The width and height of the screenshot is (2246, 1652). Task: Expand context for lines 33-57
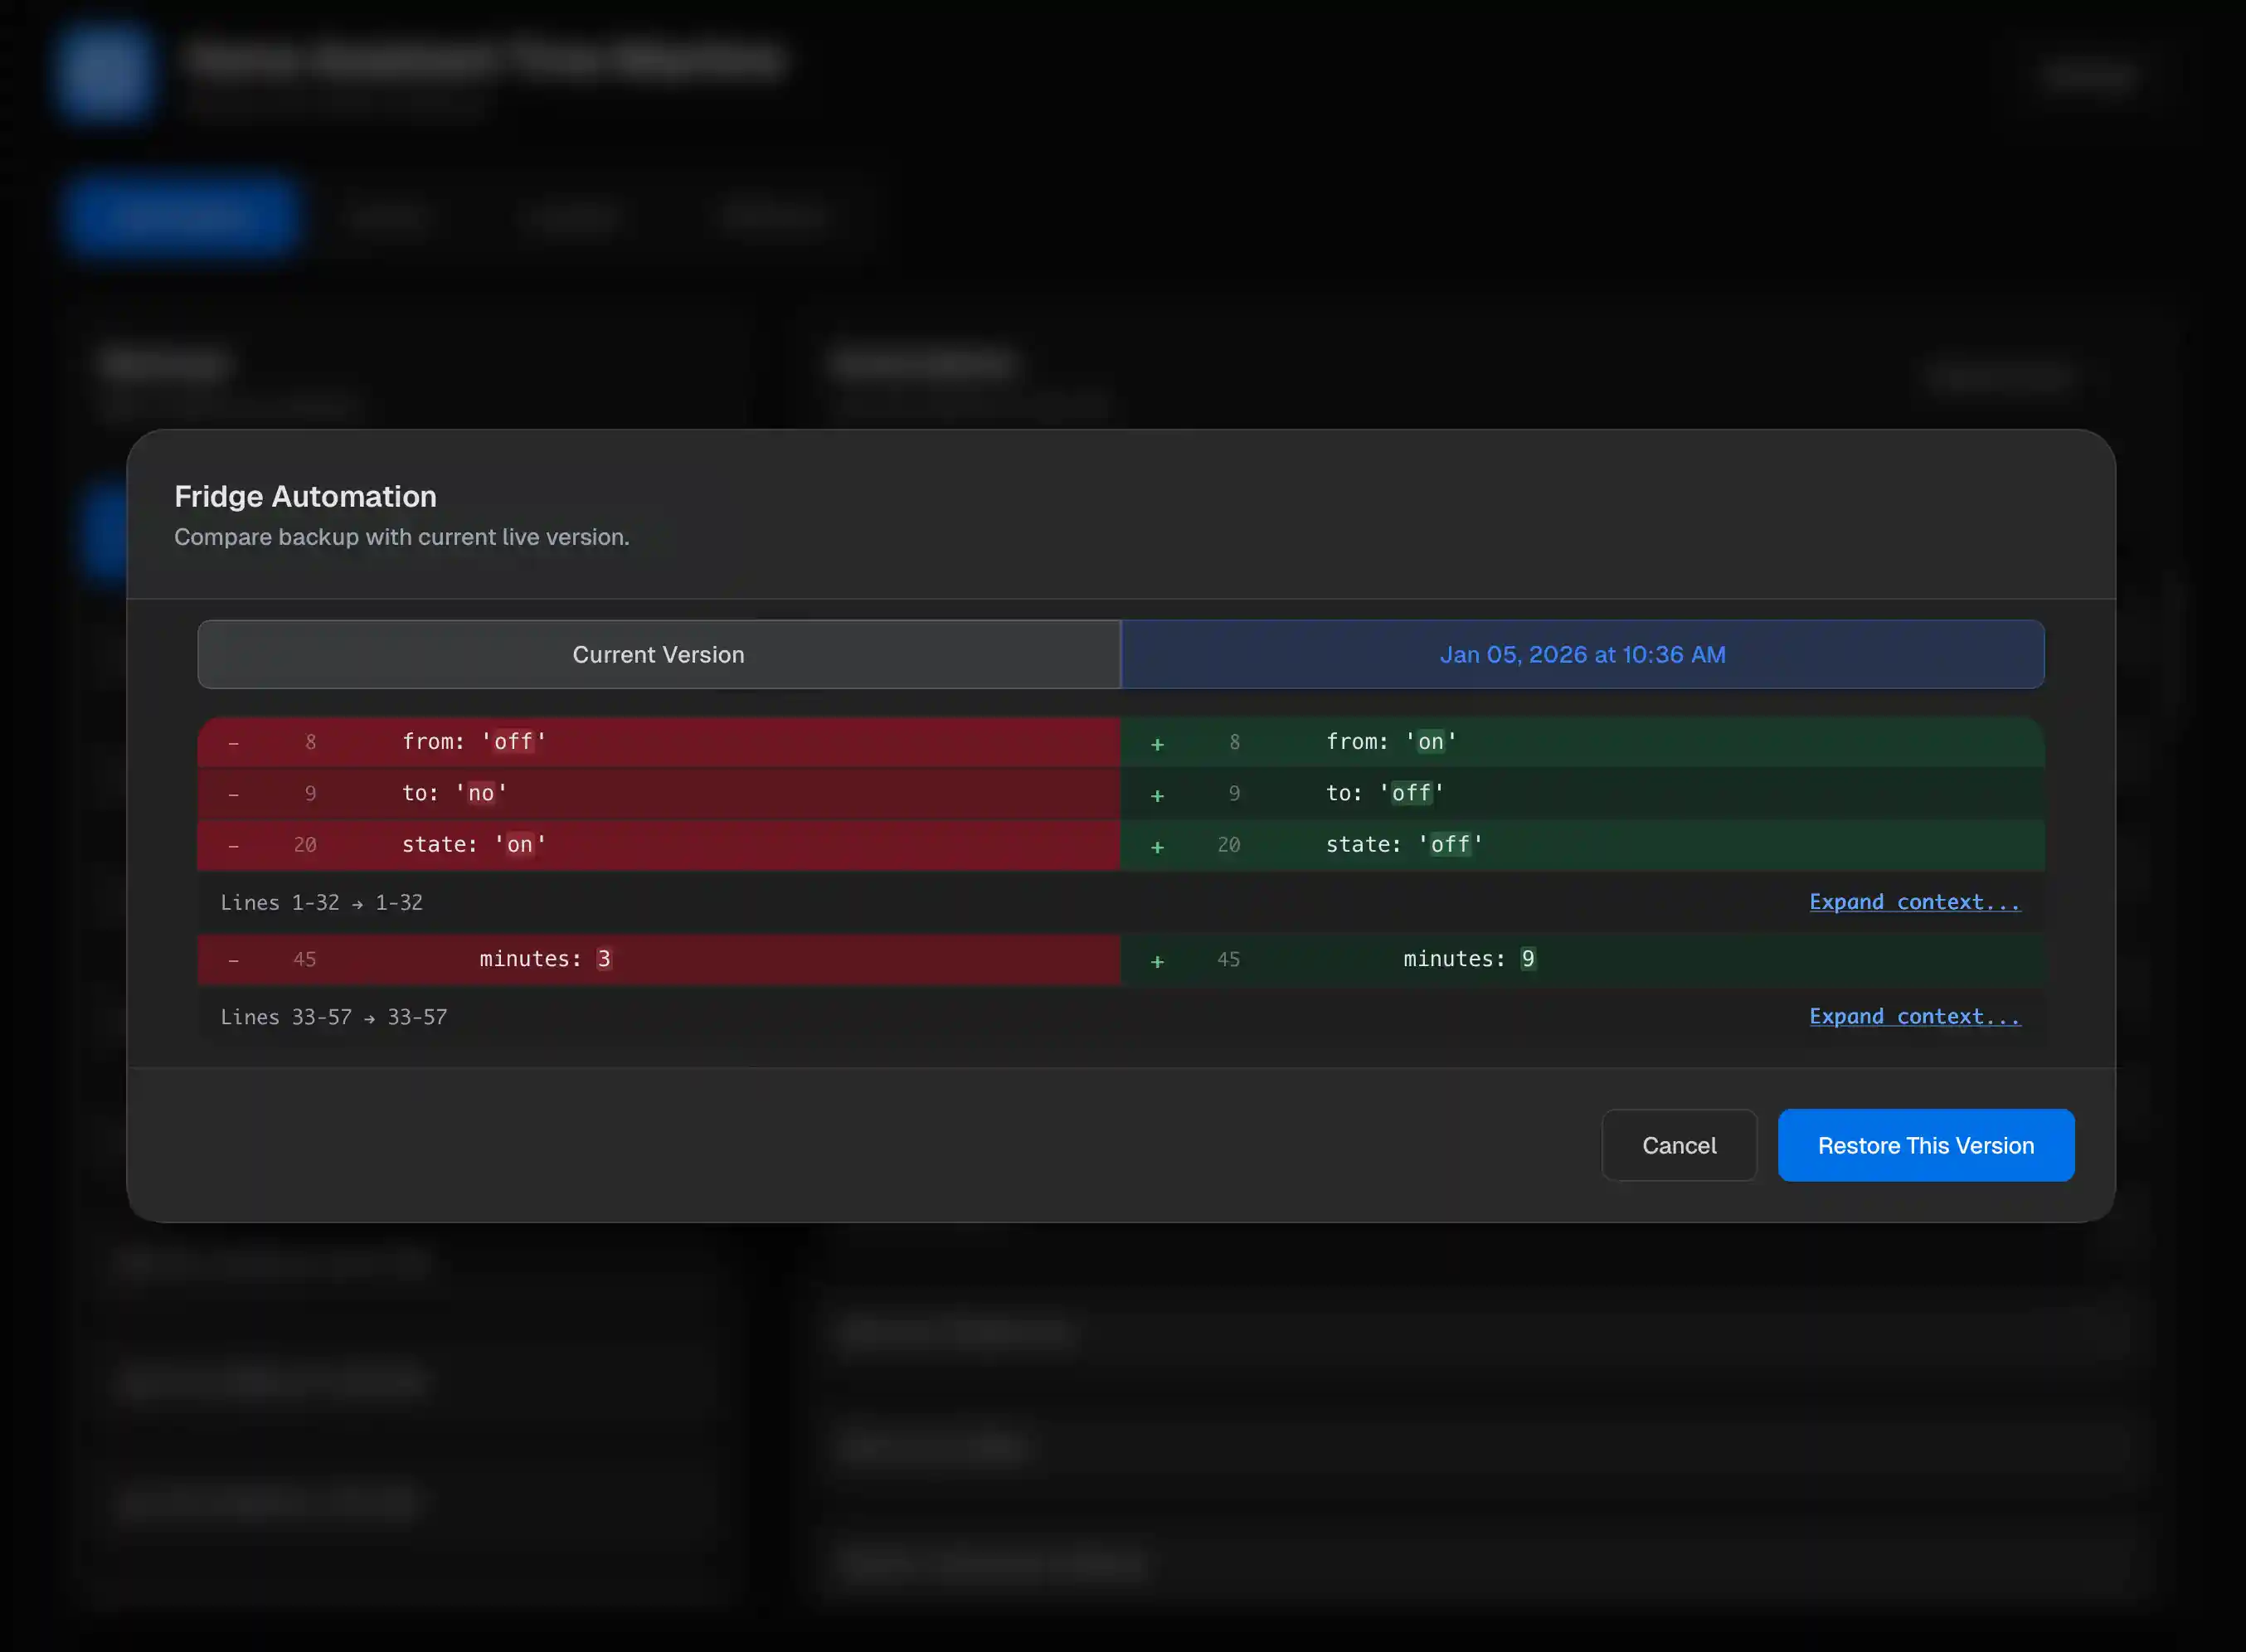pos(1914,1016)
